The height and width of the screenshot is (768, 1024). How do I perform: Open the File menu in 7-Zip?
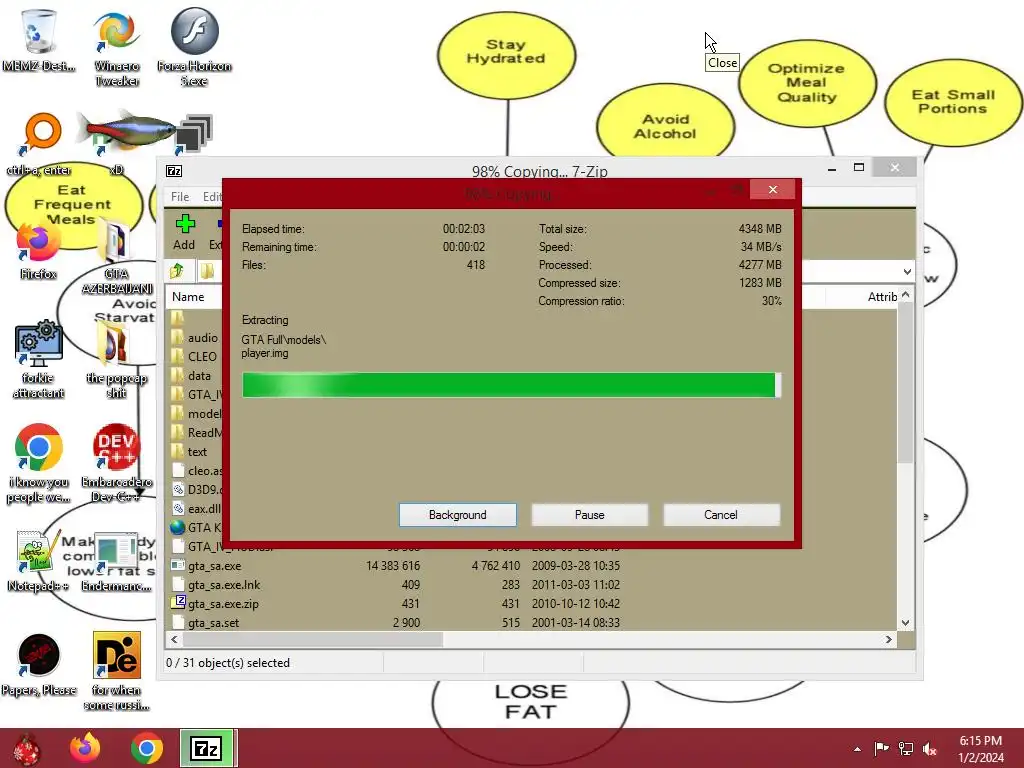(x=180, y=197)
